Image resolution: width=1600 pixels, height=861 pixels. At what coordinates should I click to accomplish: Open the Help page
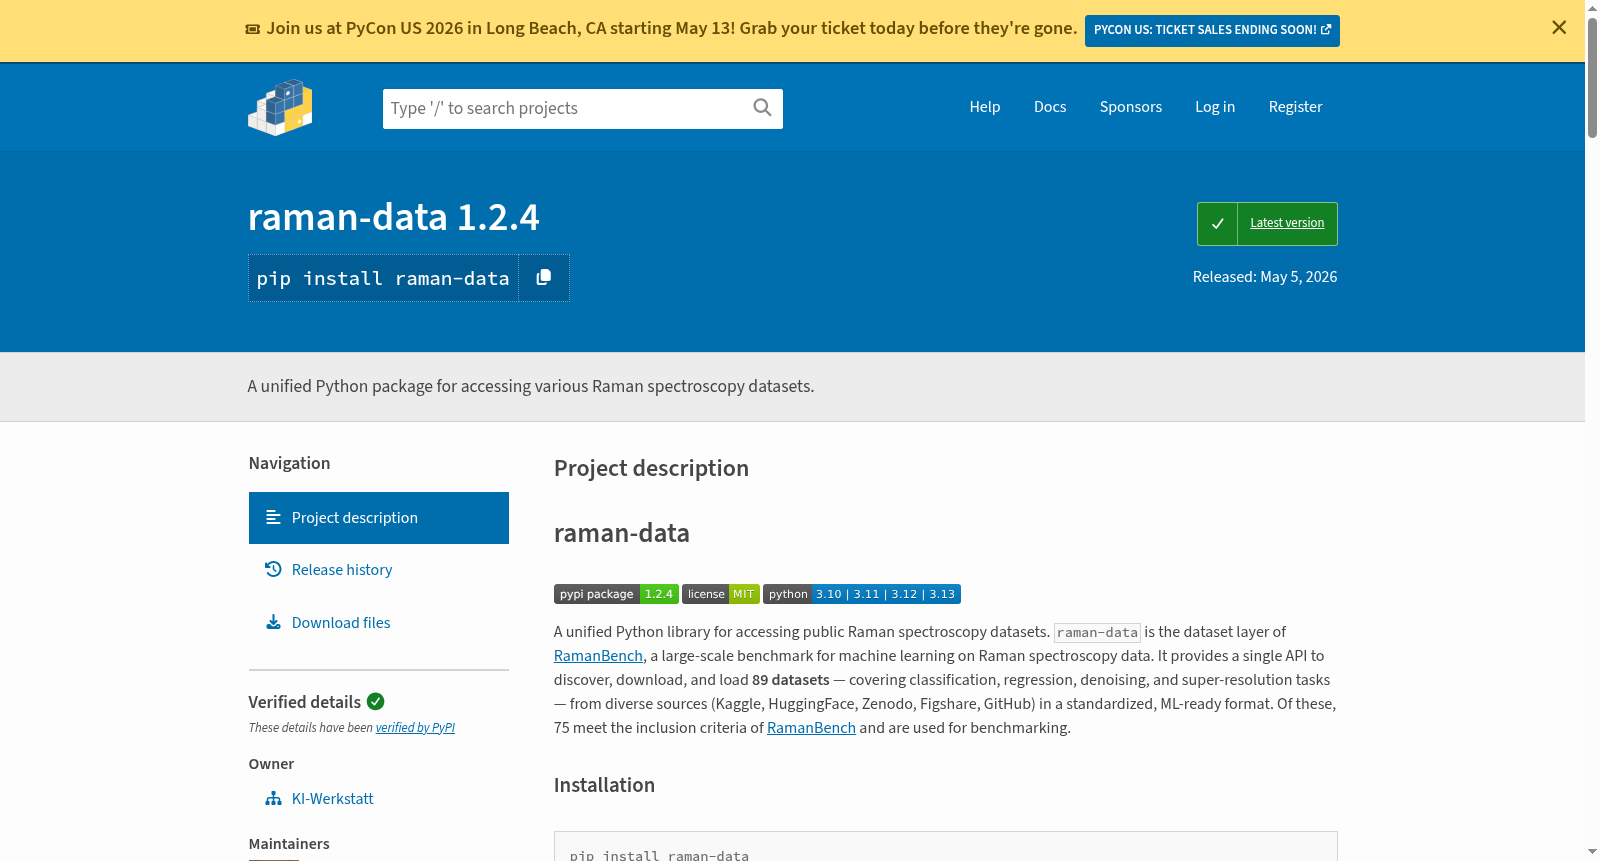985,107
